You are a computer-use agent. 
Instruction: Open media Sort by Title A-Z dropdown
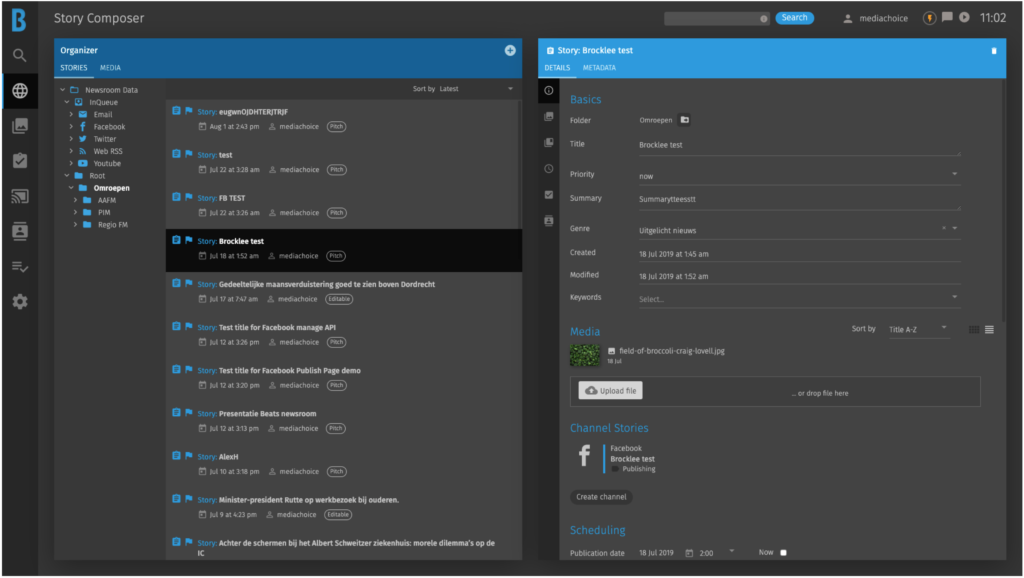click(918, 329)
